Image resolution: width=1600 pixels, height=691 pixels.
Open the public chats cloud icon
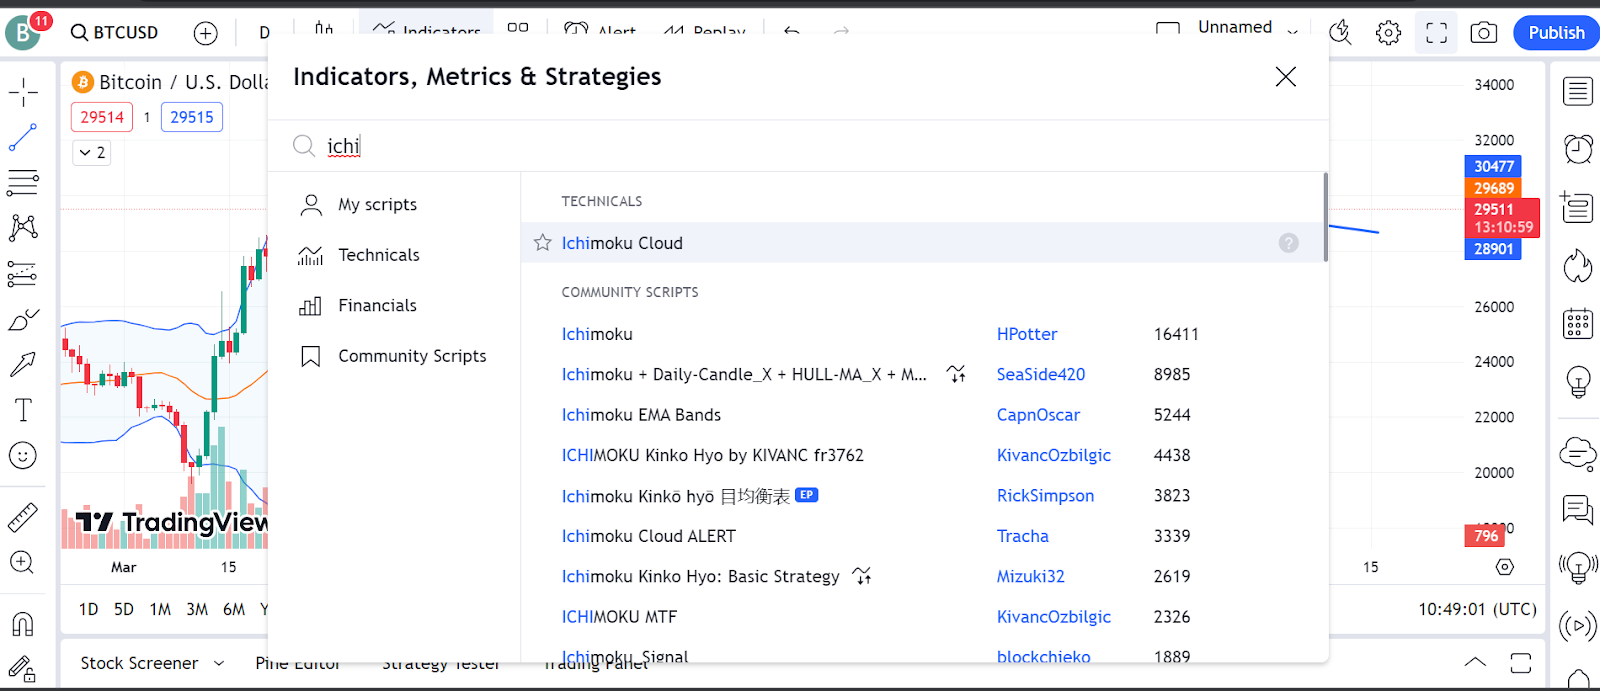1578,454
